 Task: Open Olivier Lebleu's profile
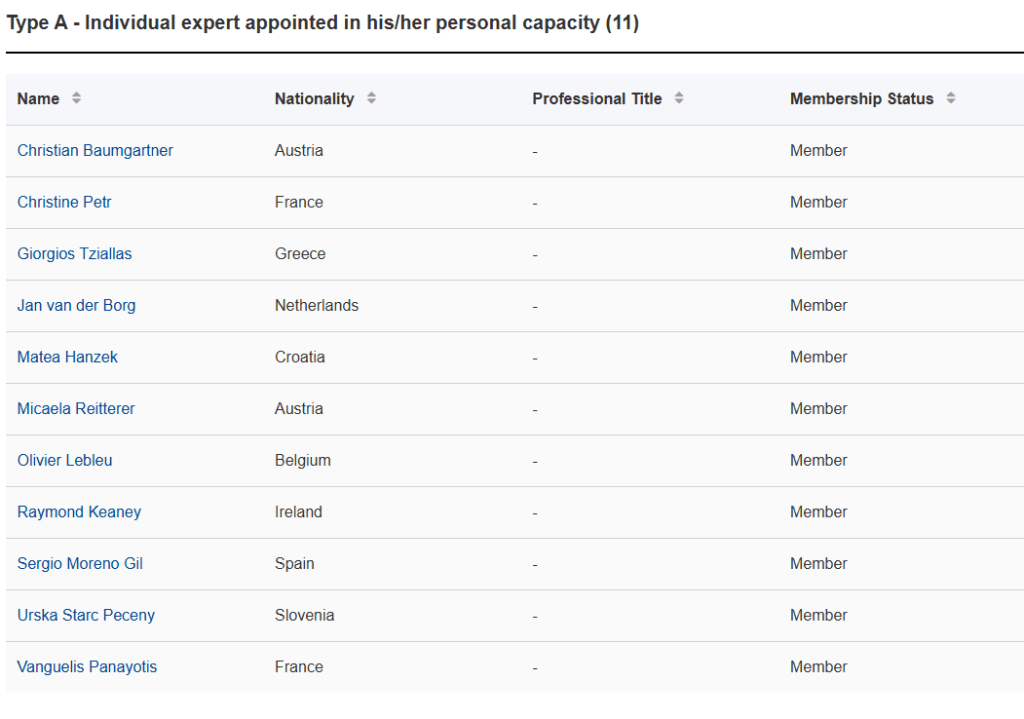(65, 461)
